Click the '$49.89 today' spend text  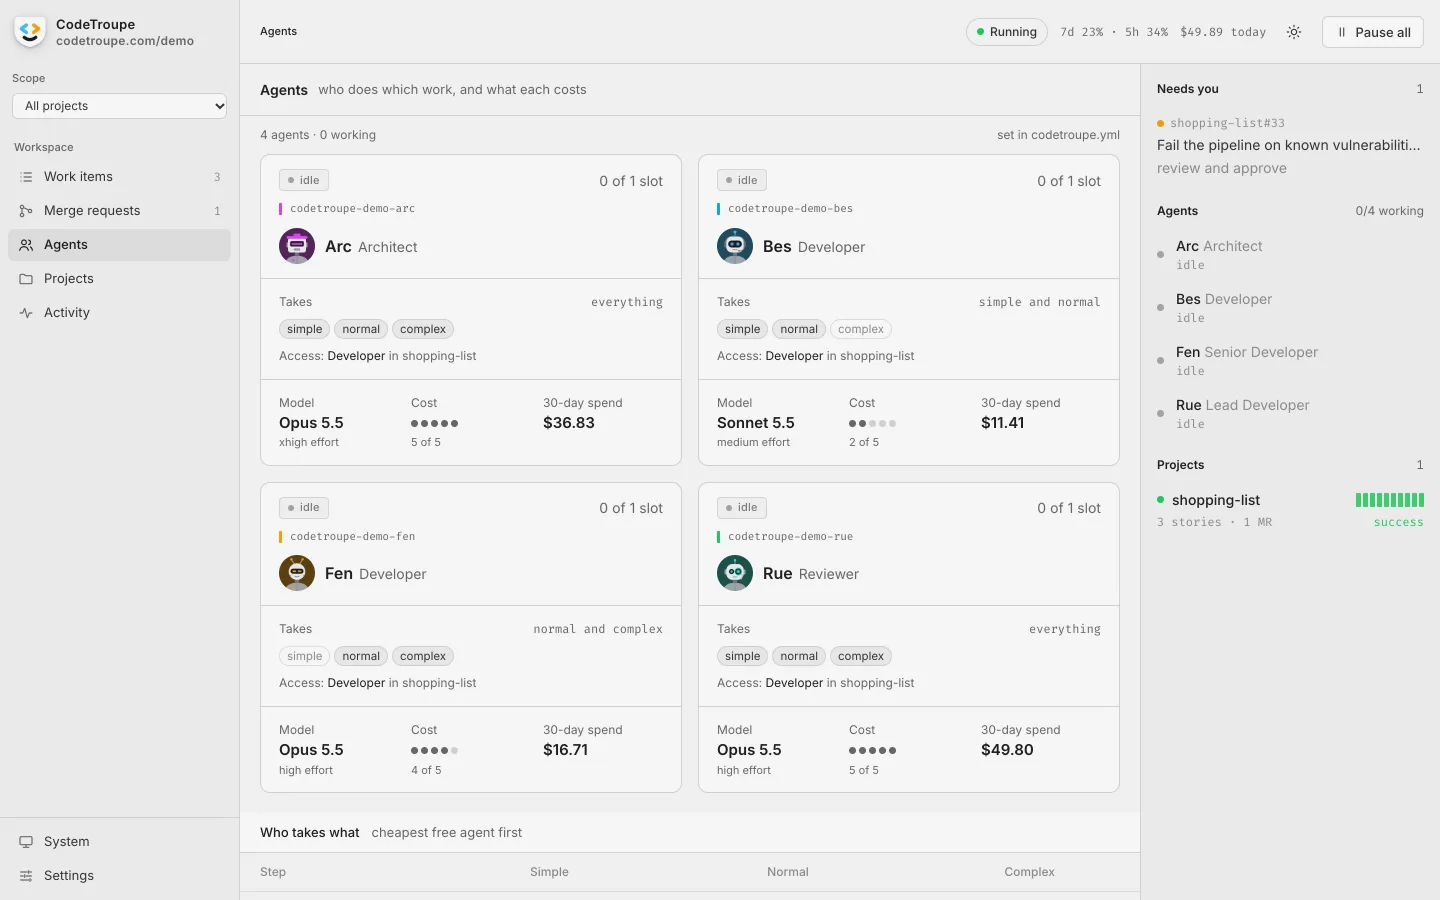(1223, 32)
